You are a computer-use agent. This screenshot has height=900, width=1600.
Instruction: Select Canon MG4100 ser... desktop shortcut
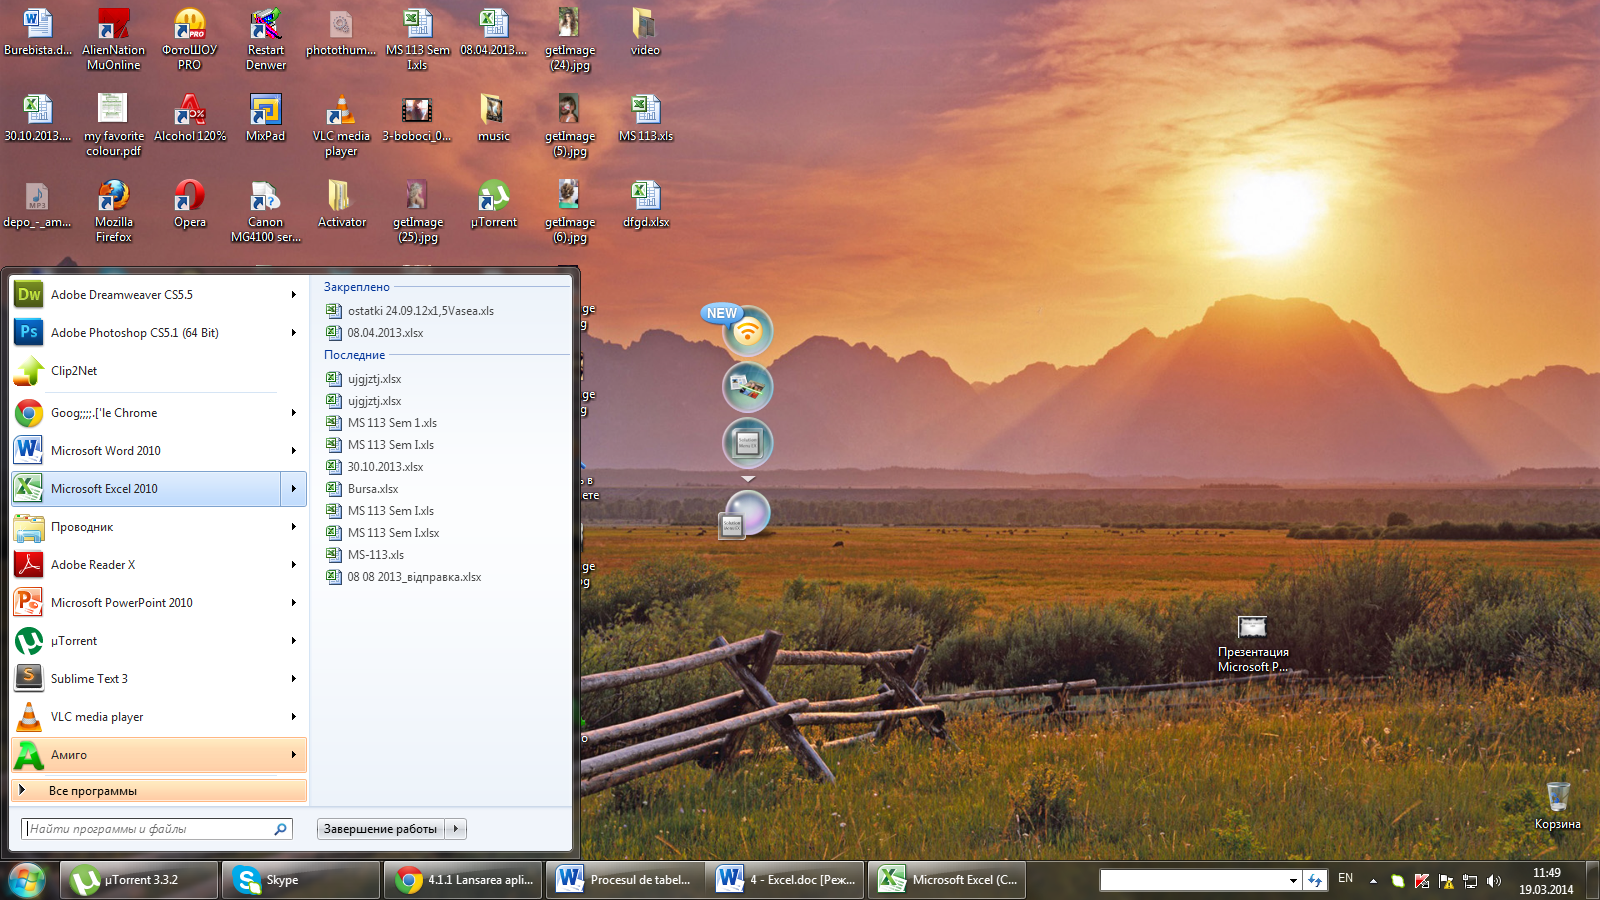pos(265,211)
